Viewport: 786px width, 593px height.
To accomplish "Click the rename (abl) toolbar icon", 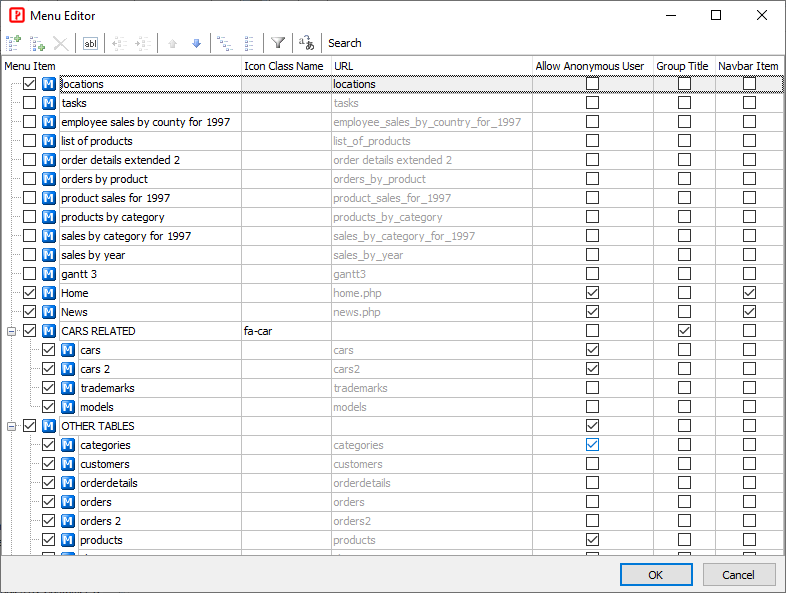I will click(90, 43).
